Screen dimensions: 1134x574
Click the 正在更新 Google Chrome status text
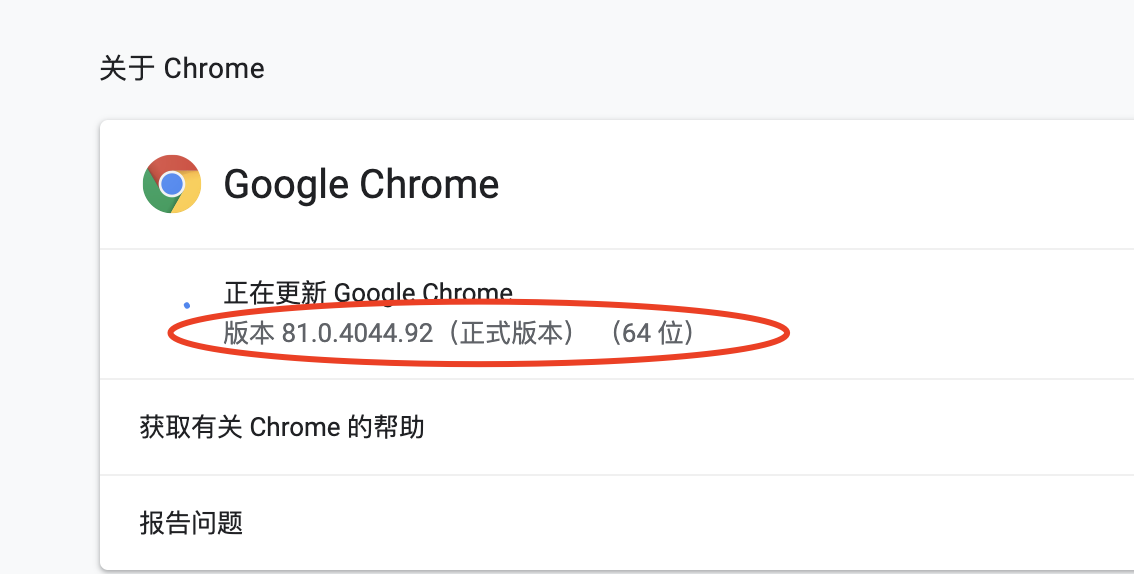(x=368, y=293)
